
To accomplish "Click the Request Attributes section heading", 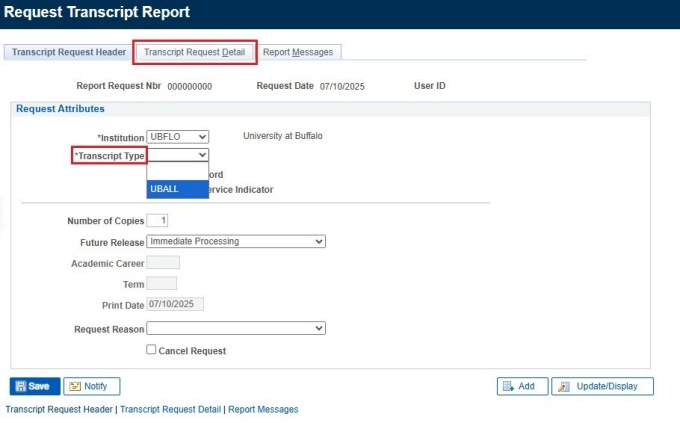I will (60, 108).
